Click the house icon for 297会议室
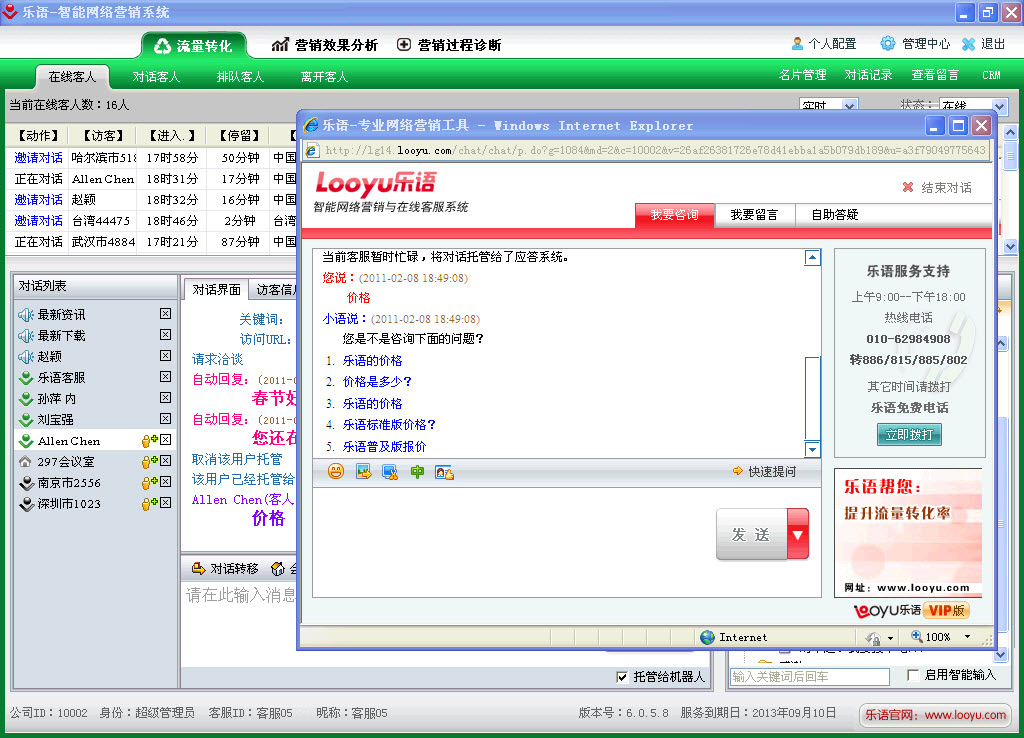 click(x=25, y=462)
